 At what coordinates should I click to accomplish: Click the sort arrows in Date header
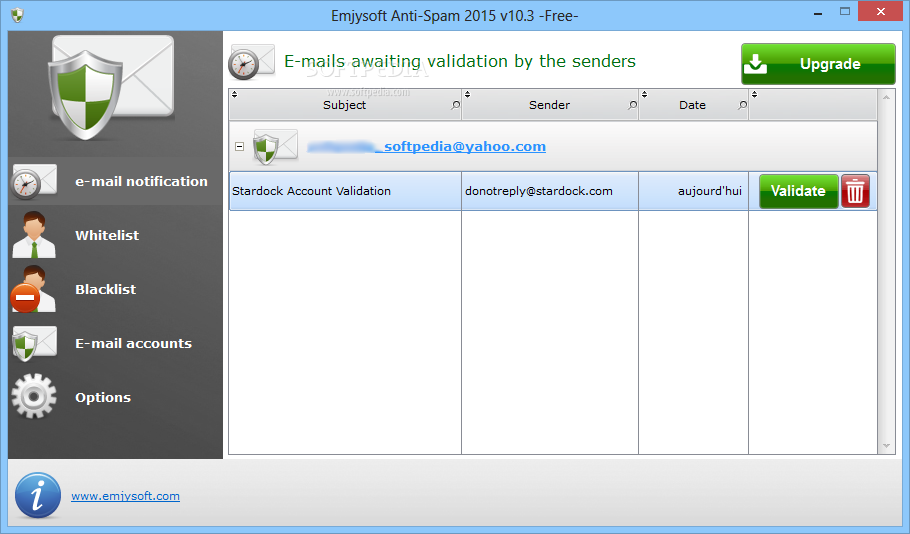(x=644, y=94)
